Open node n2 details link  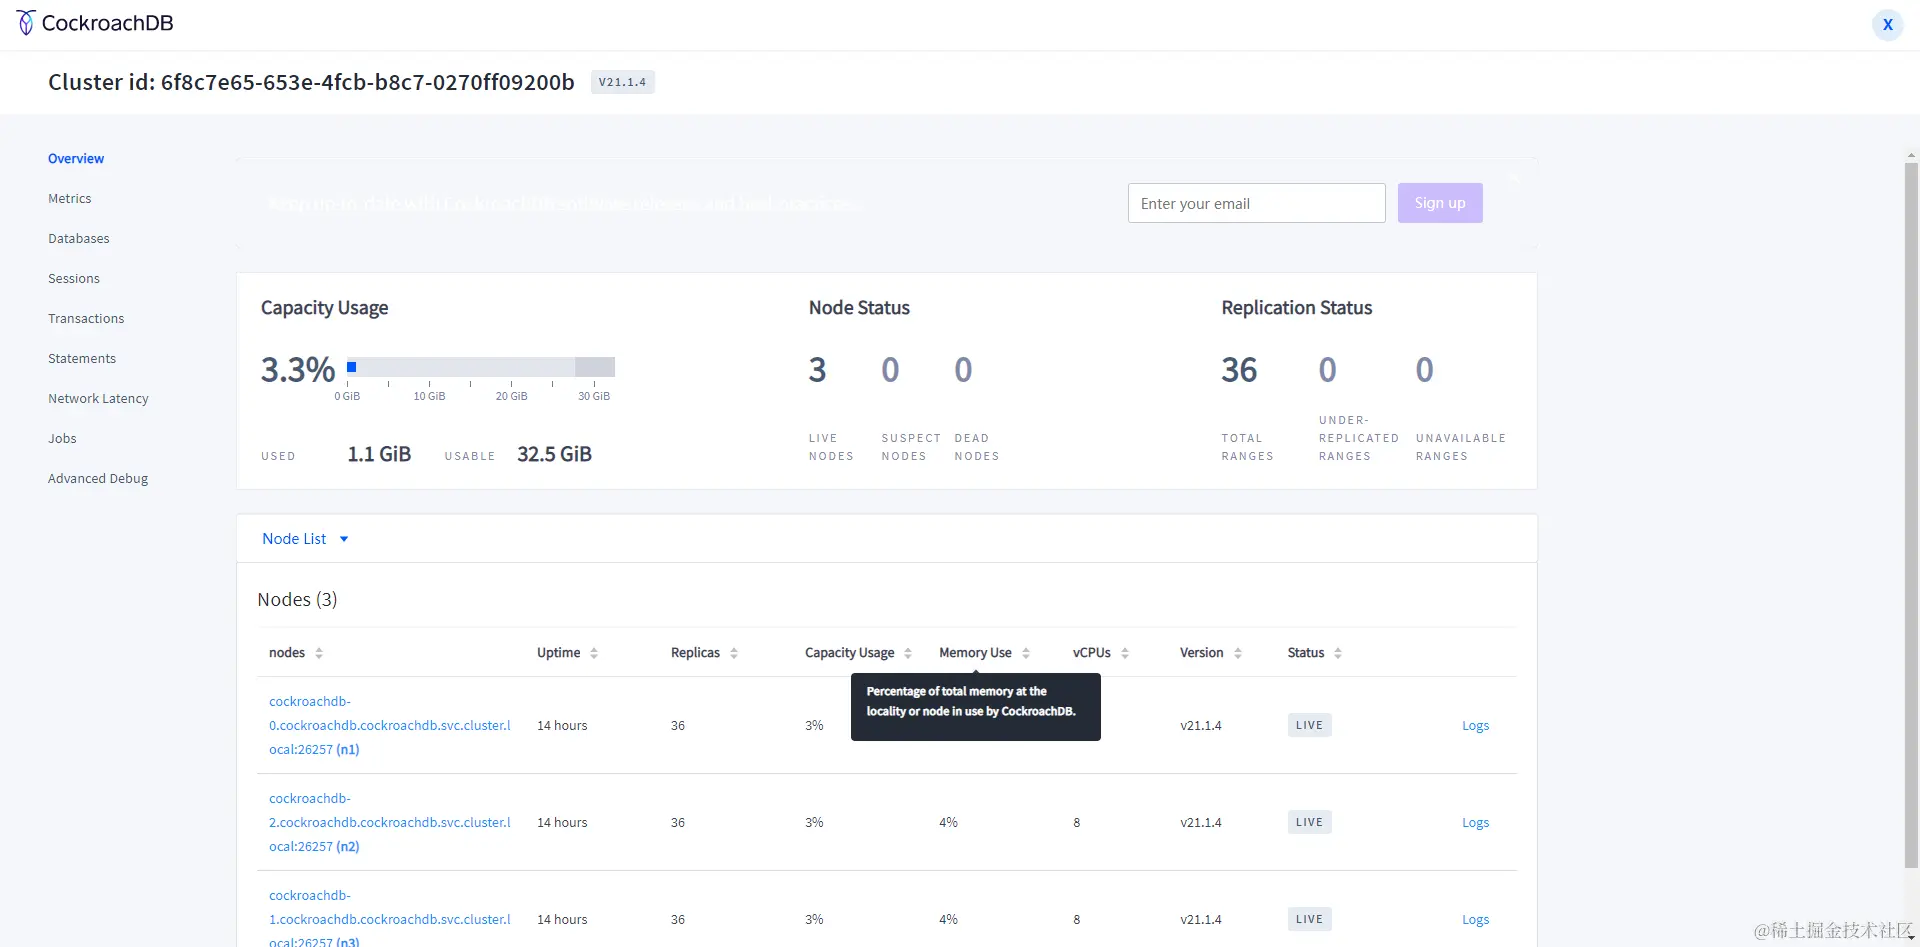click(x=390, y=822)
